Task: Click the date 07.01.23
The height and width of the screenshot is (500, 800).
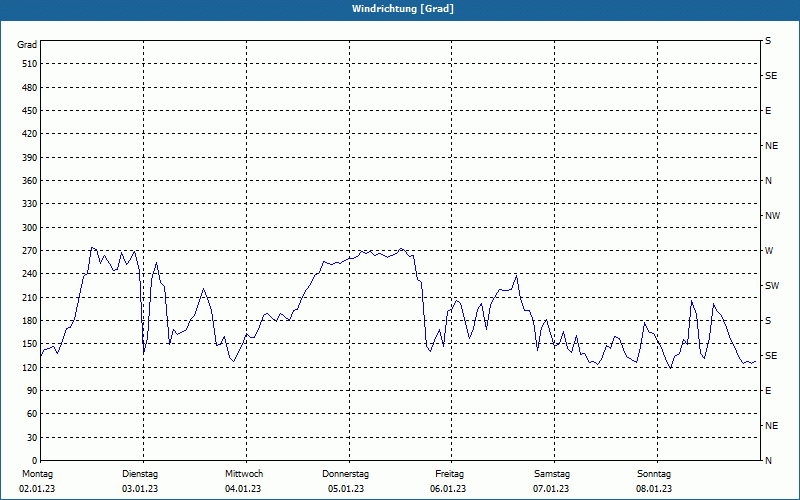Action: point(551,489)
